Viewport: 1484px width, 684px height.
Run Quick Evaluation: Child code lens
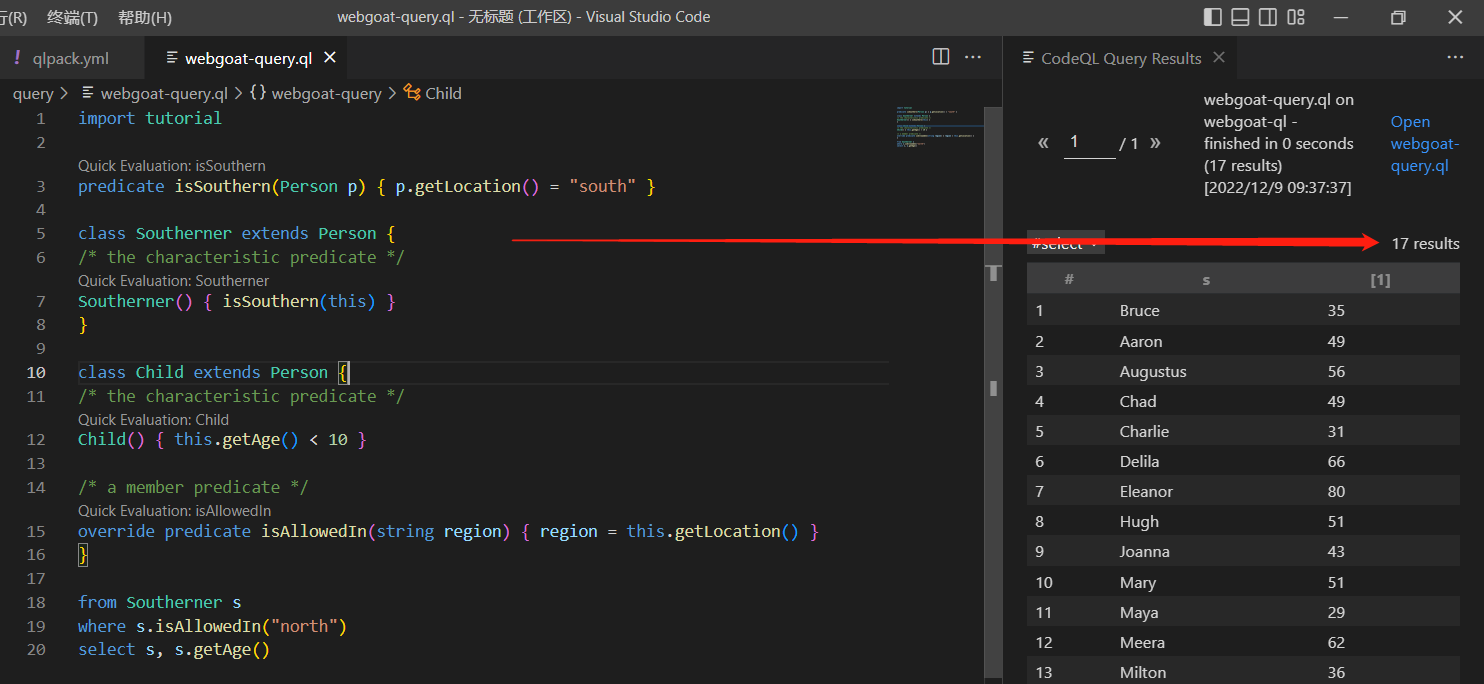pyautogui.click(x=154, y=419)
